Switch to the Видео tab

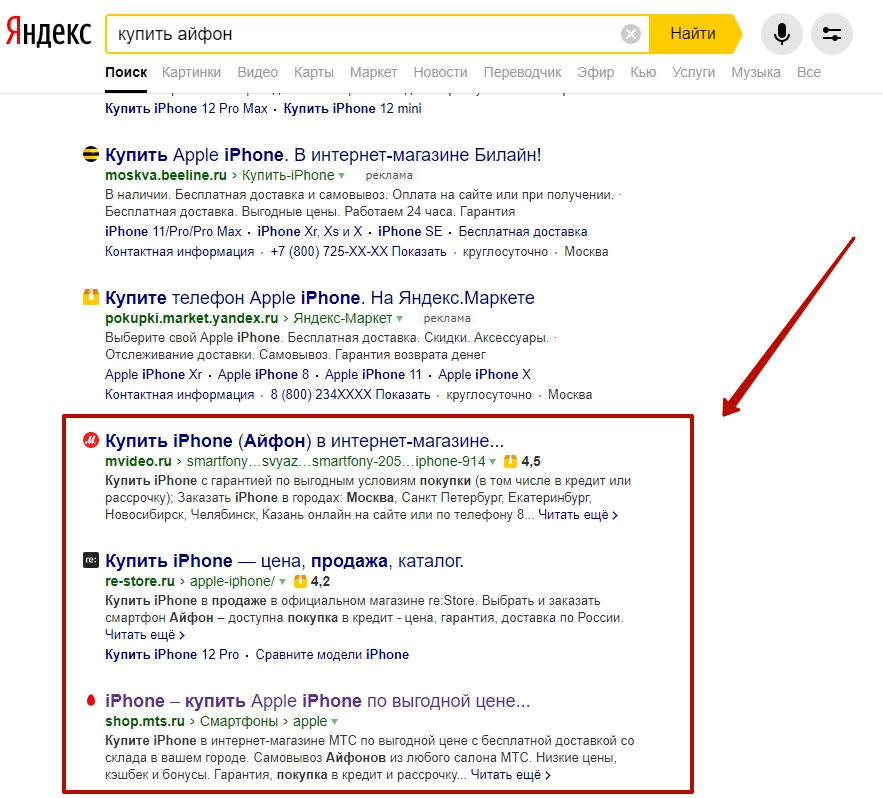click(257, 72)
